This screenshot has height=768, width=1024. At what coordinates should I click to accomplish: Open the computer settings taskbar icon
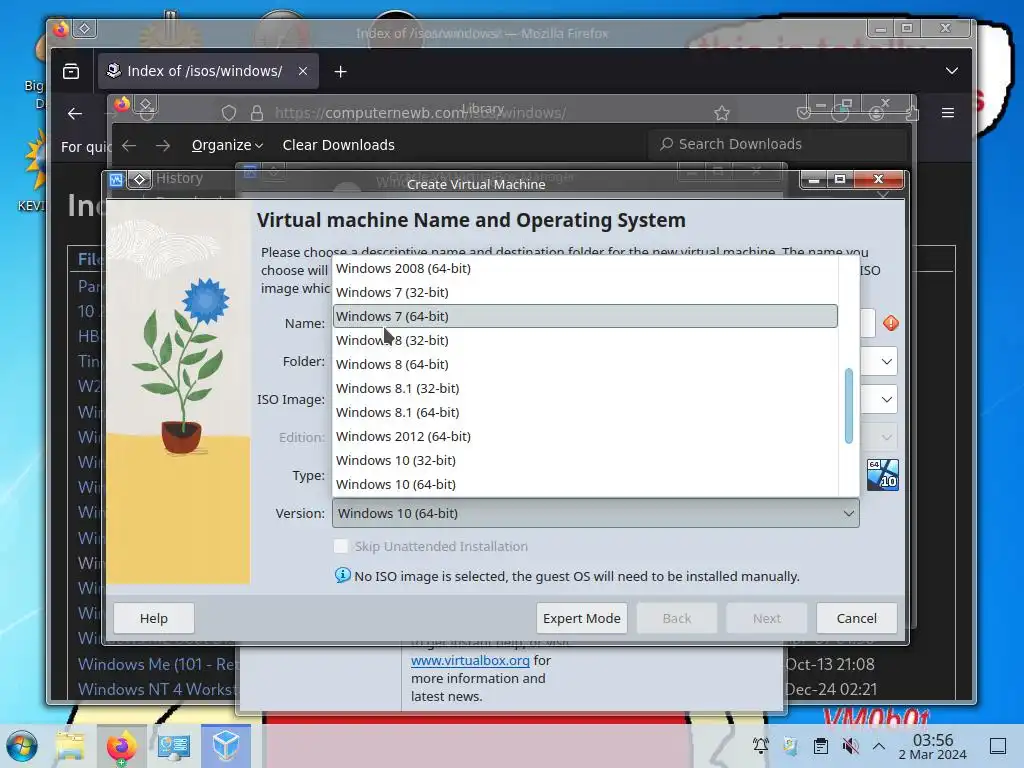[174, 746]
